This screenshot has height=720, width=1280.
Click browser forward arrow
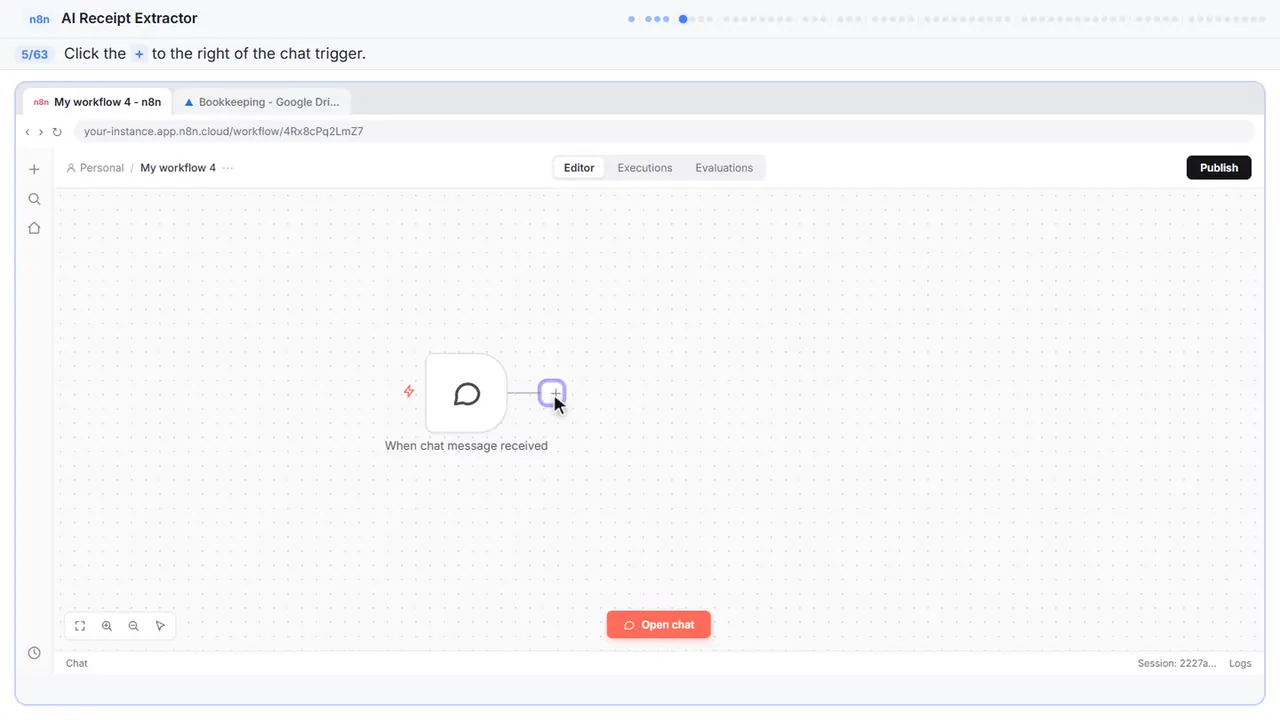(x=41, y=132)
